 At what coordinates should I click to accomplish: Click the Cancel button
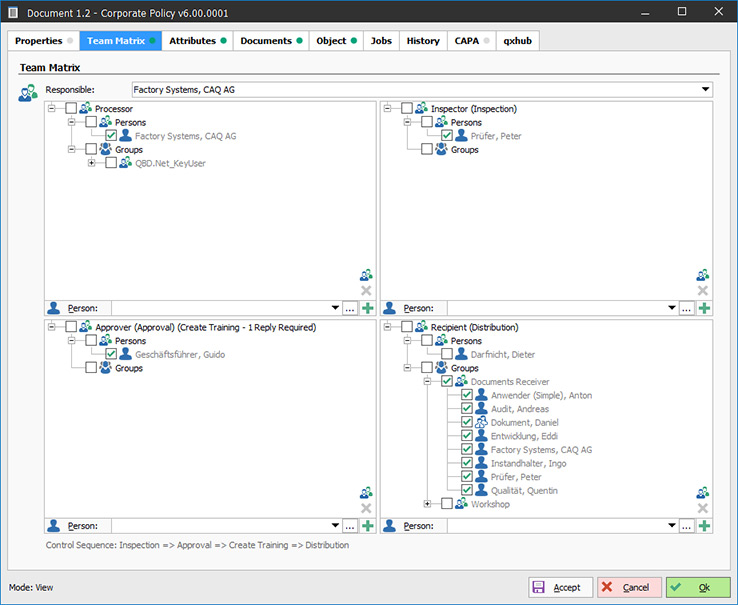pos(629,588)
